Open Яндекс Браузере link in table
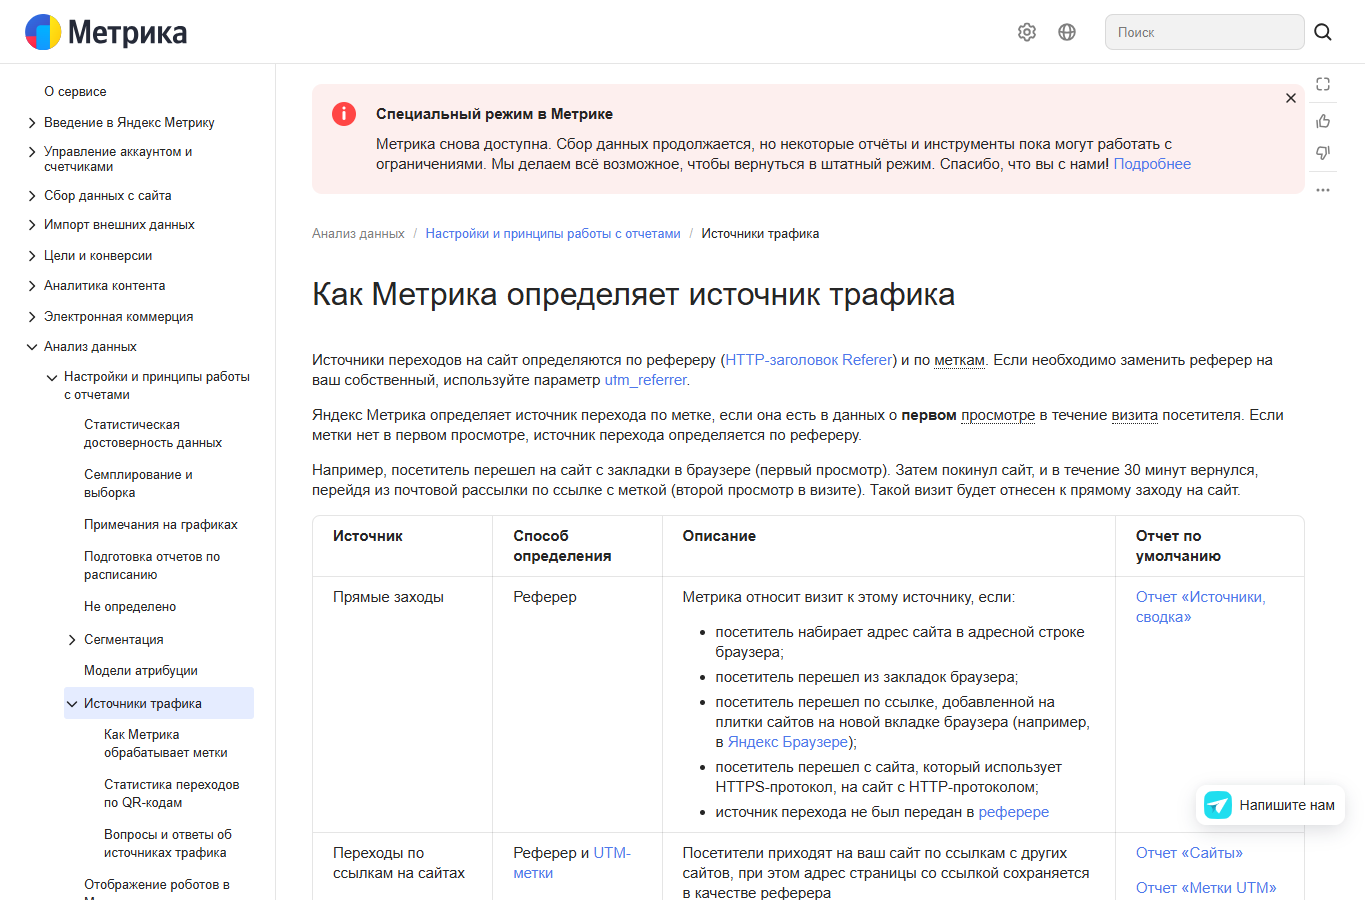This screenshot has height=900, width=1365. tap(788, 742)
